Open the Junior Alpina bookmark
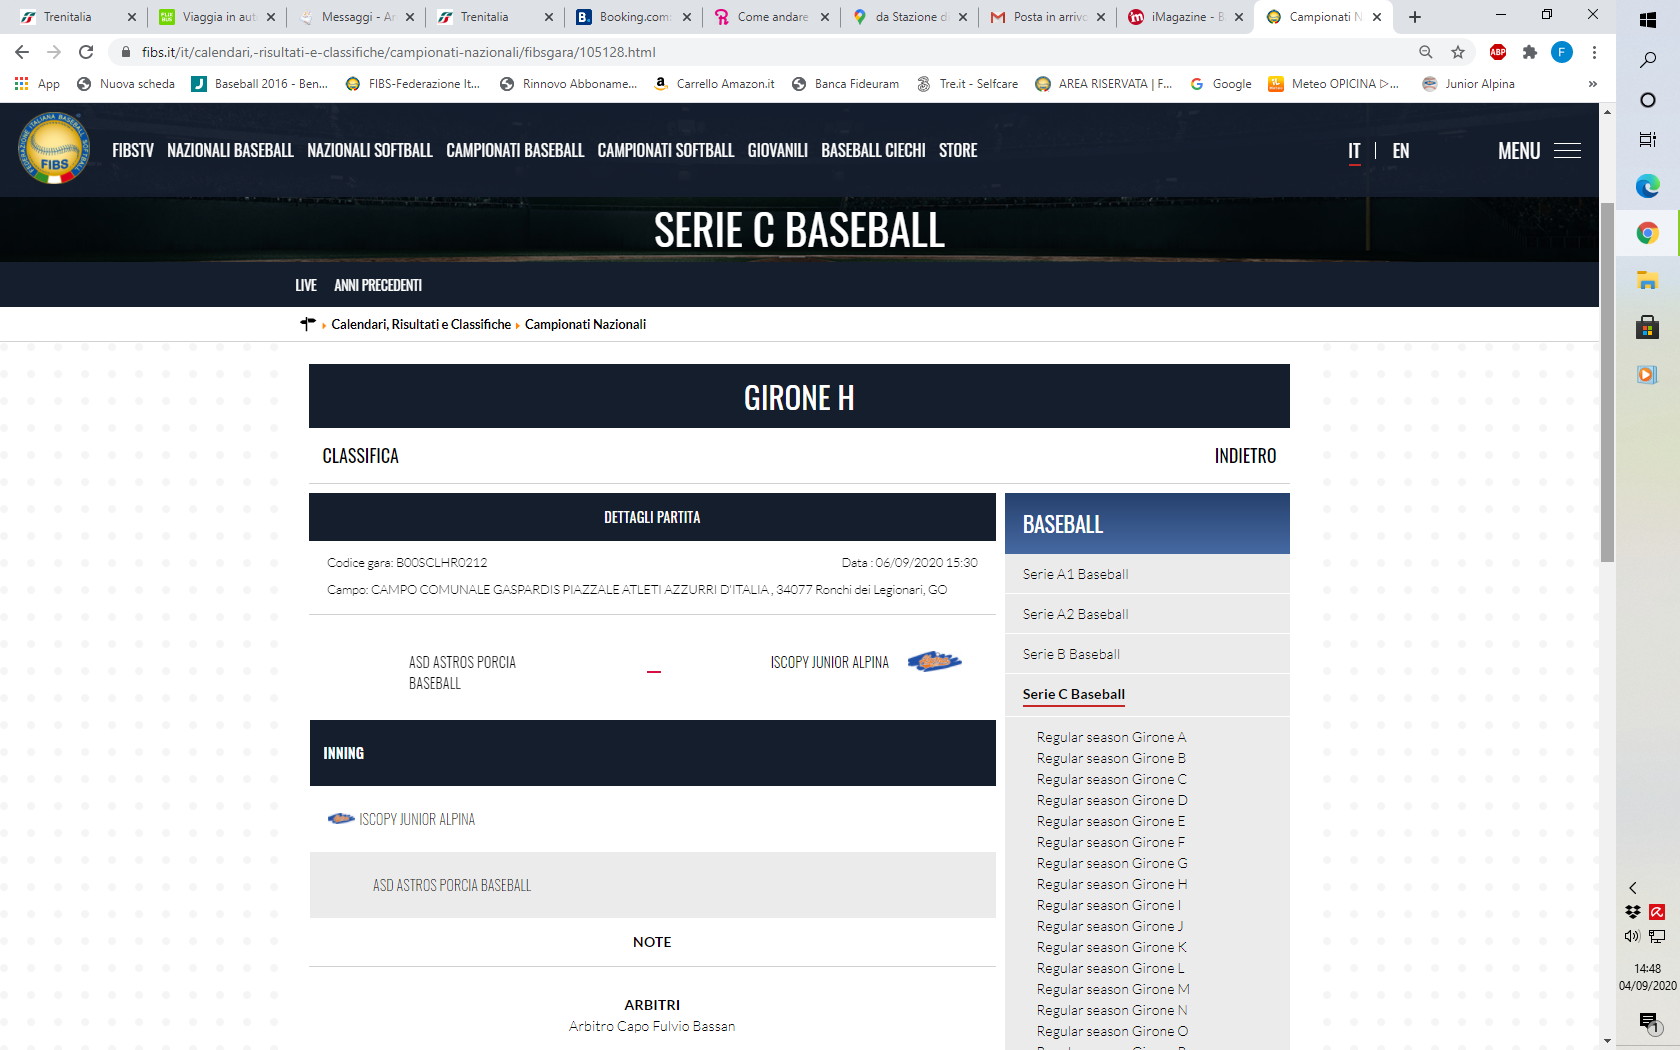 pyautogui.click(x=1468, y=84)
